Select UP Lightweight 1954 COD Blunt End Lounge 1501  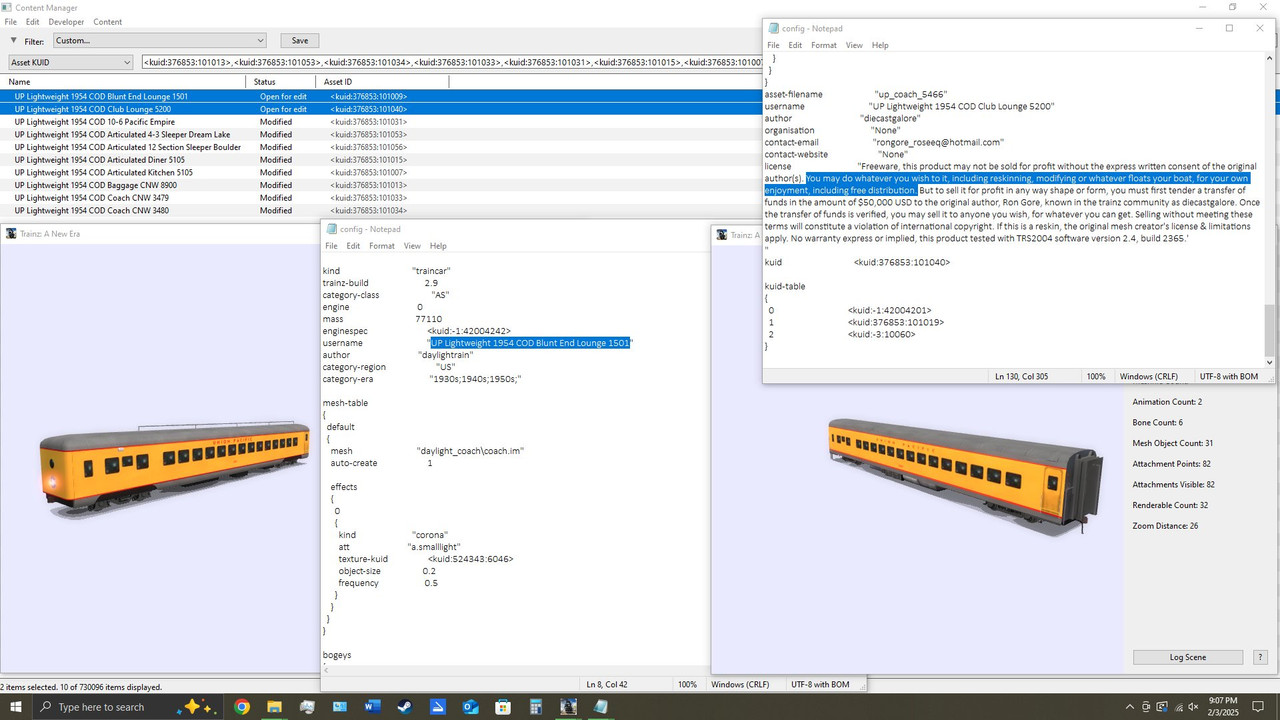click(380, 96)
